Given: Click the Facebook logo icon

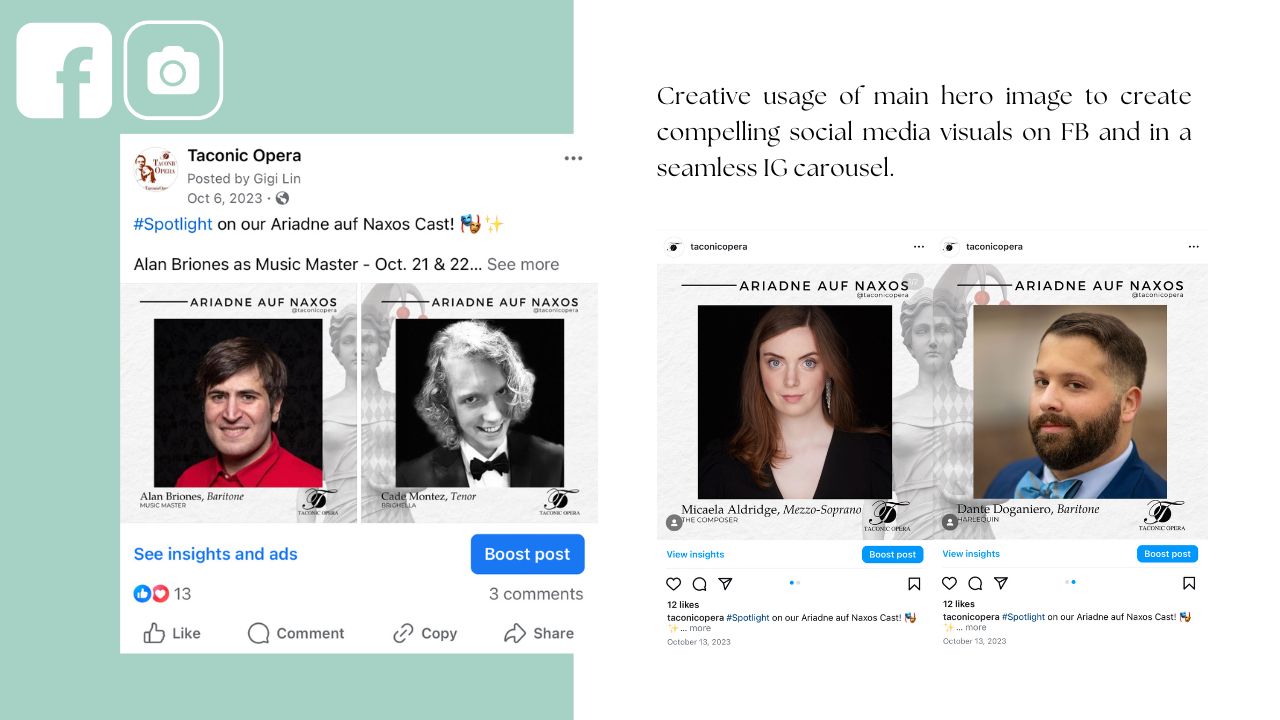Looking at the screenshot, I should click(64, 71).
